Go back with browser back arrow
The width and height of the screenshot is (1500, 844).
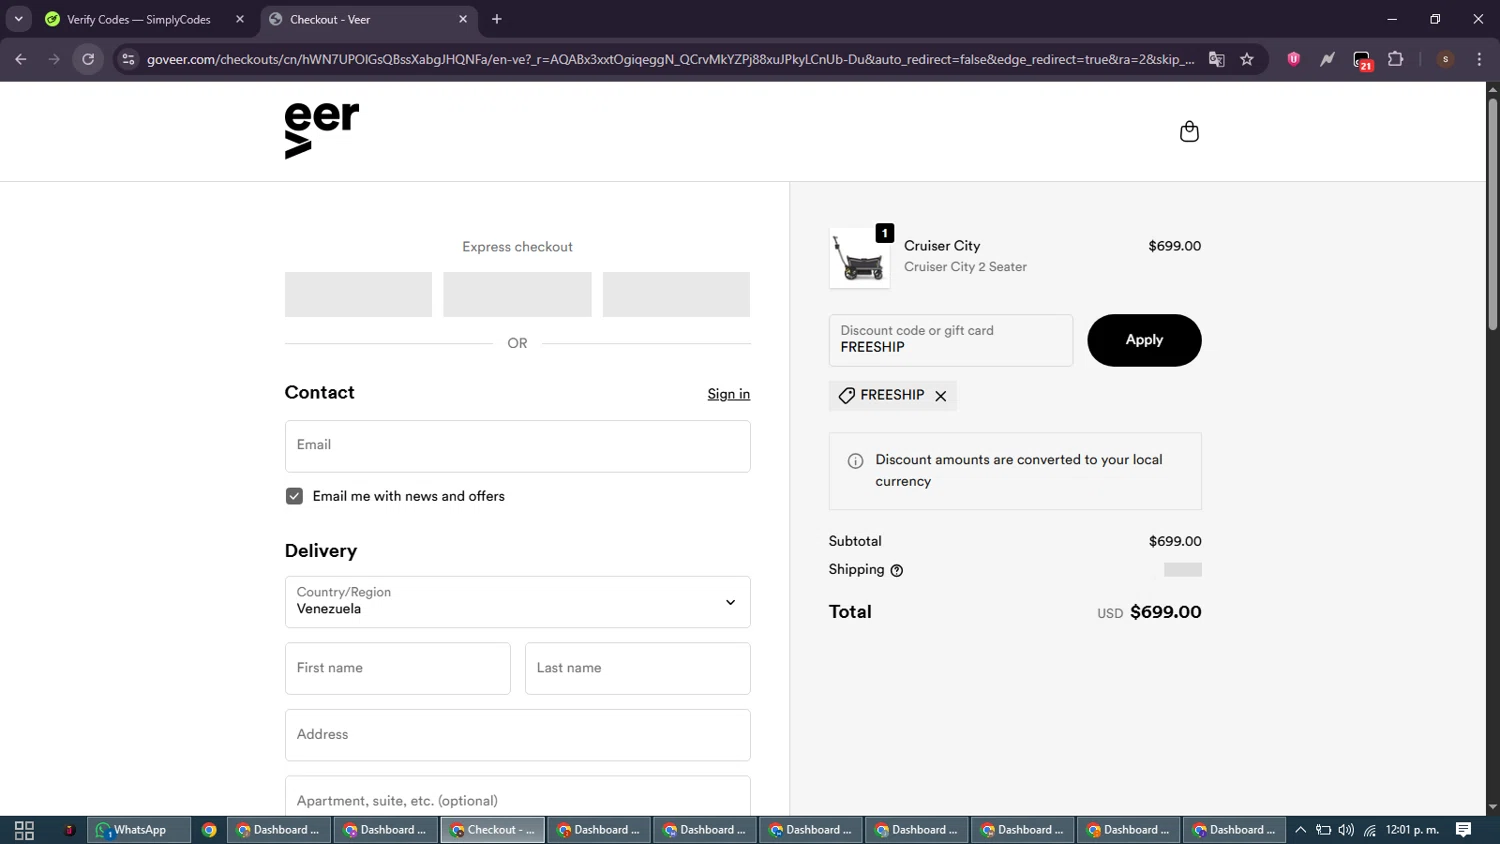pyautogui.click(x=21, y=59)
